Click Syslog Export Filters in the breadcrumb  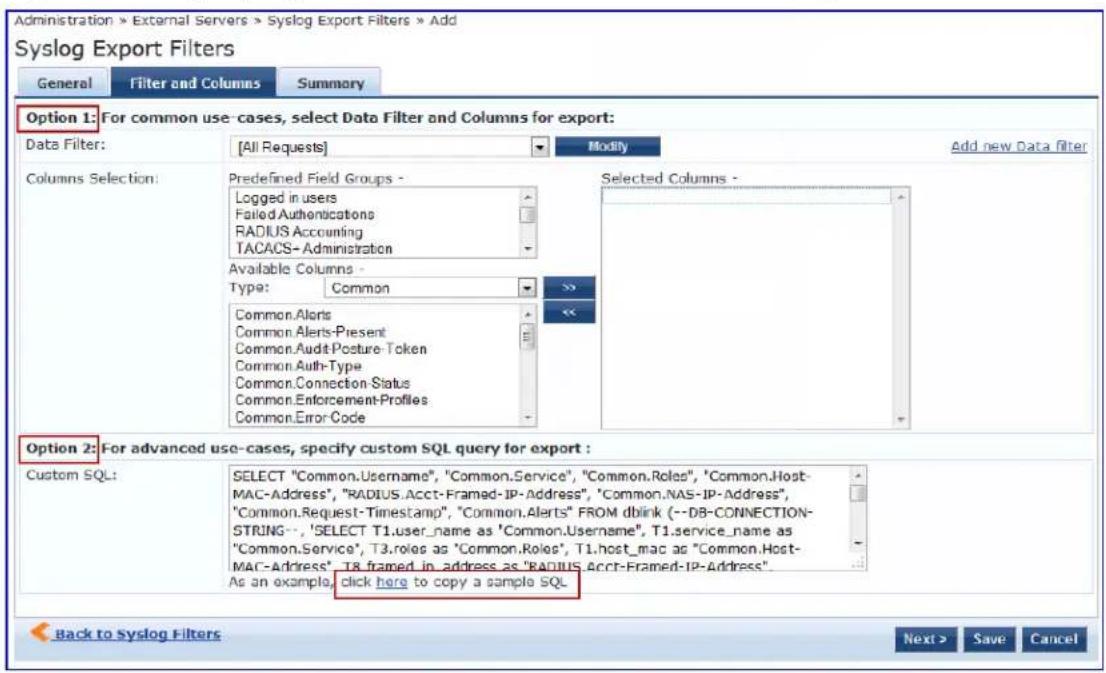click(338, 20)
